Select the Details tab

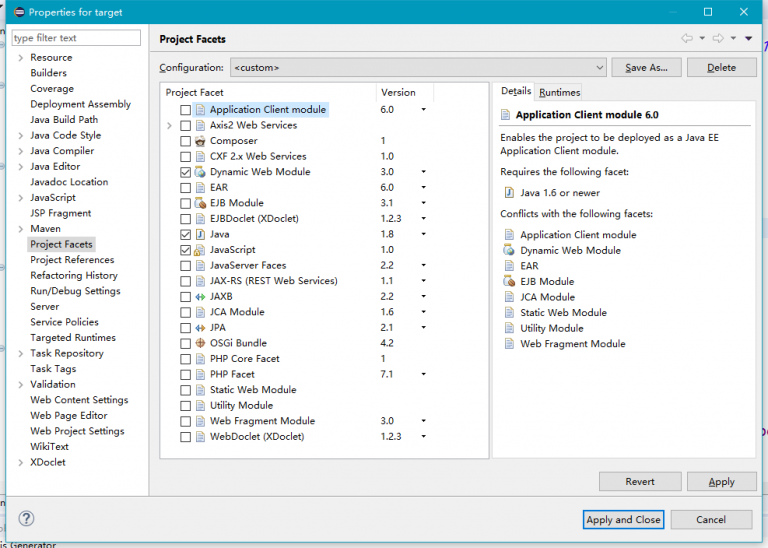click(x=516, y=91)
